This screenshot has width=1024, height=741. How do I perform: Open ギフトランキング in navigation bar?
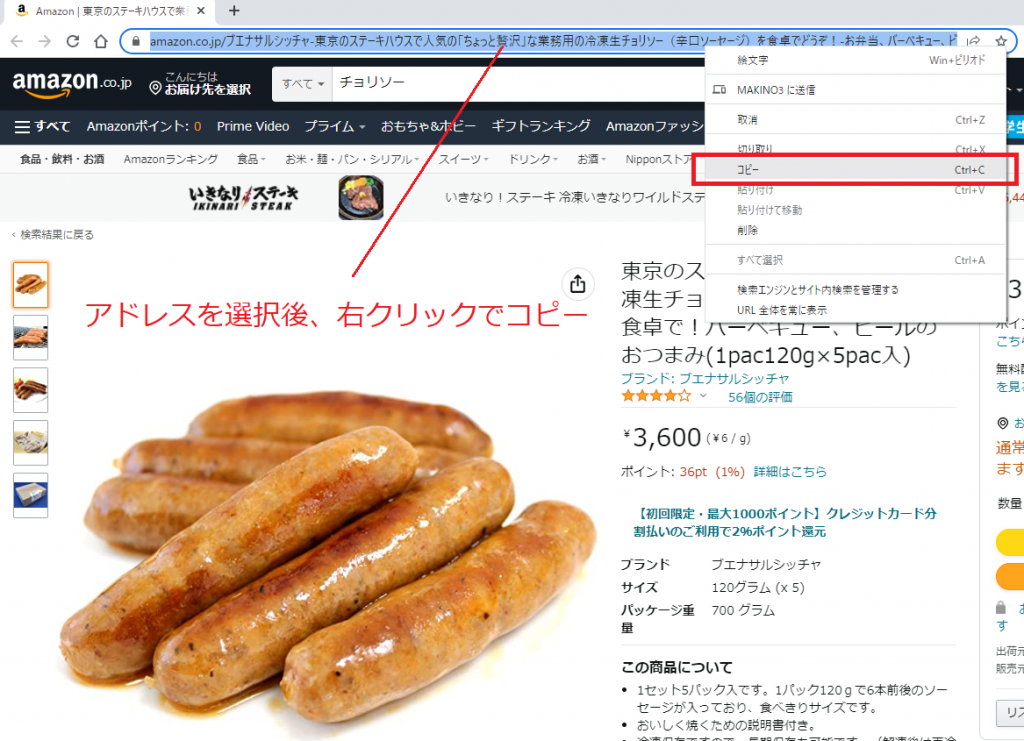click(541, 126)
